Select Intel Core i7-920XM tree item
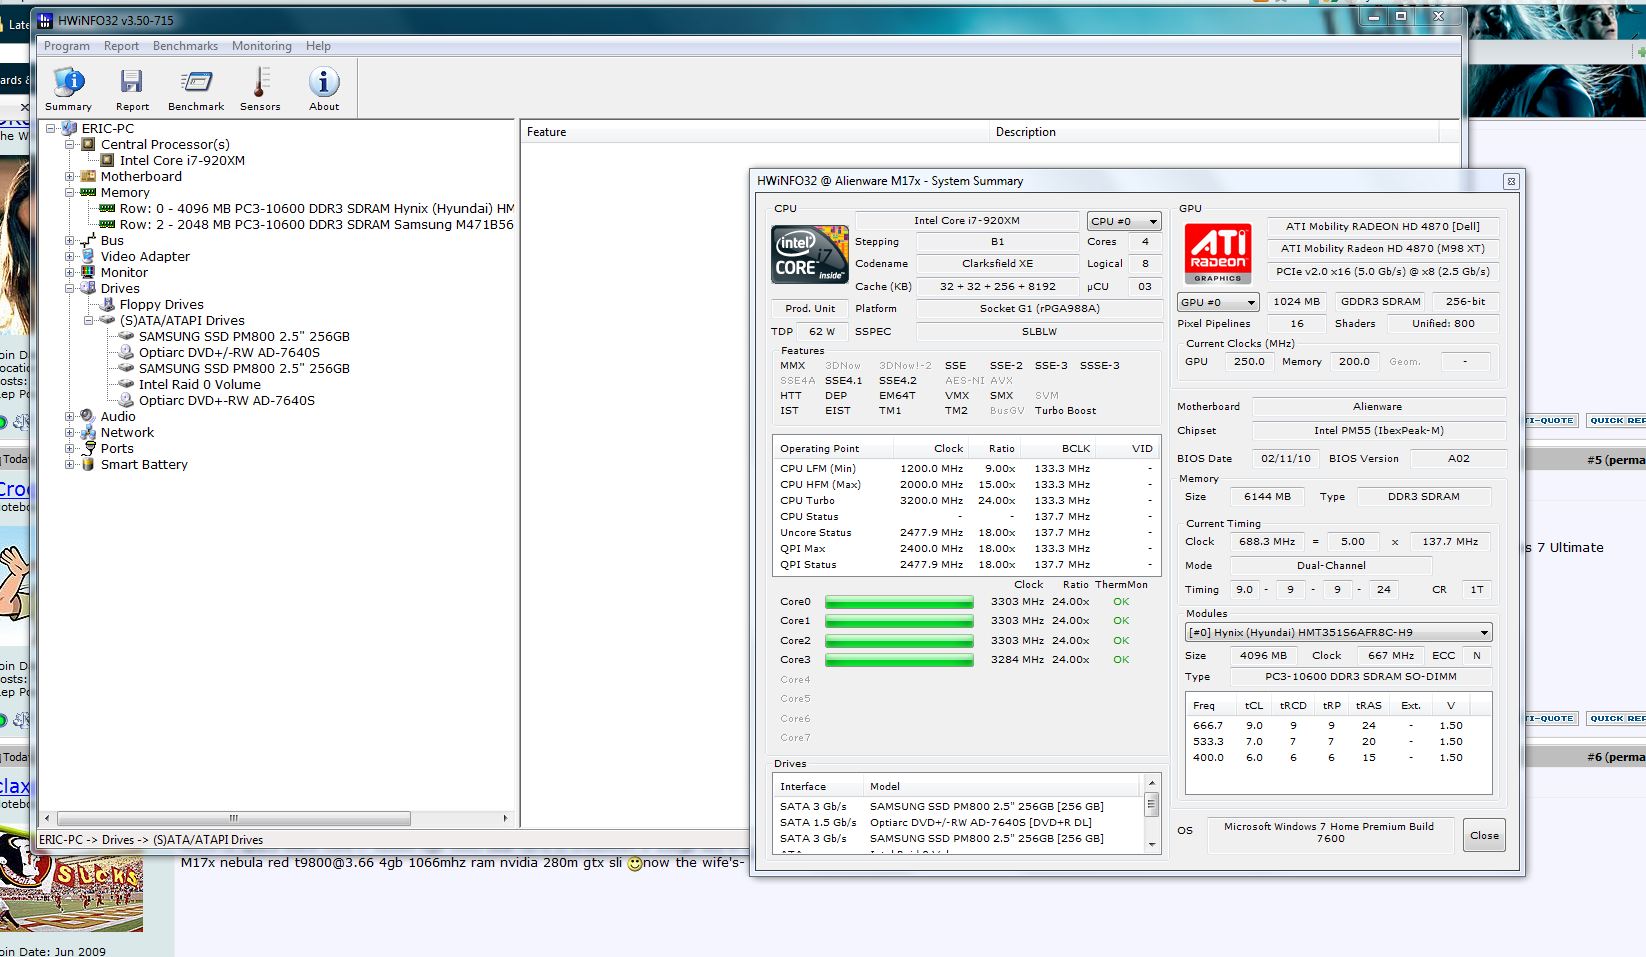This screenshot has width=1646, height=957. (182, 160)
